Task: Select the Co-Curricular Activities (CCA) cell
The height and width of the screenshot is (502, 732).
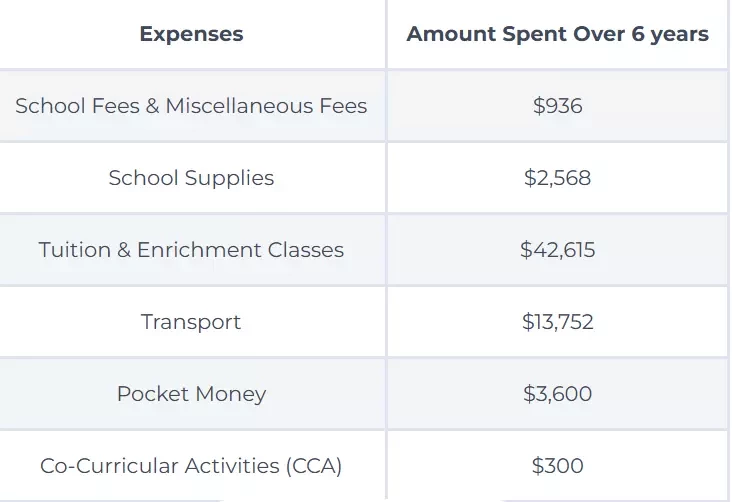Action: [x=191, y=466]
